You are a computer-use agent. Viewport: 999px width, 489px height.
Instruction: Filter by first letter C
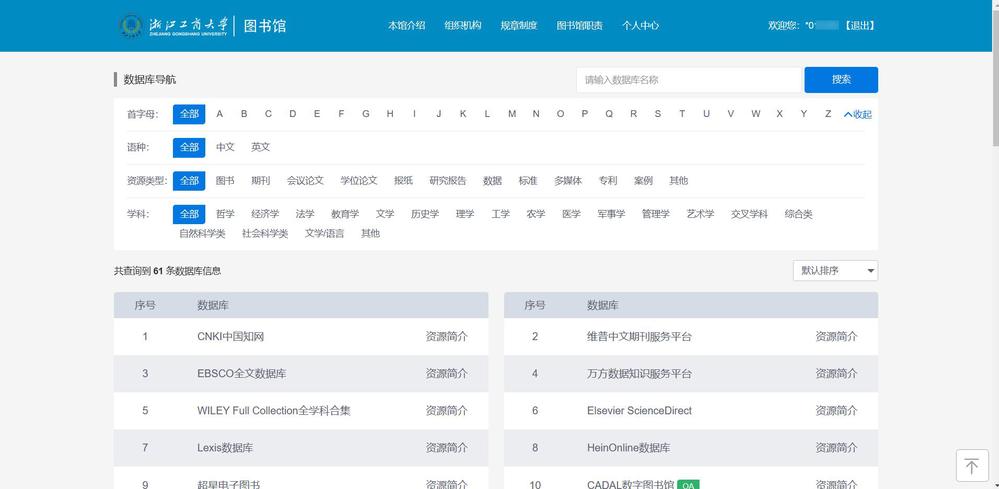click(268, 114)
